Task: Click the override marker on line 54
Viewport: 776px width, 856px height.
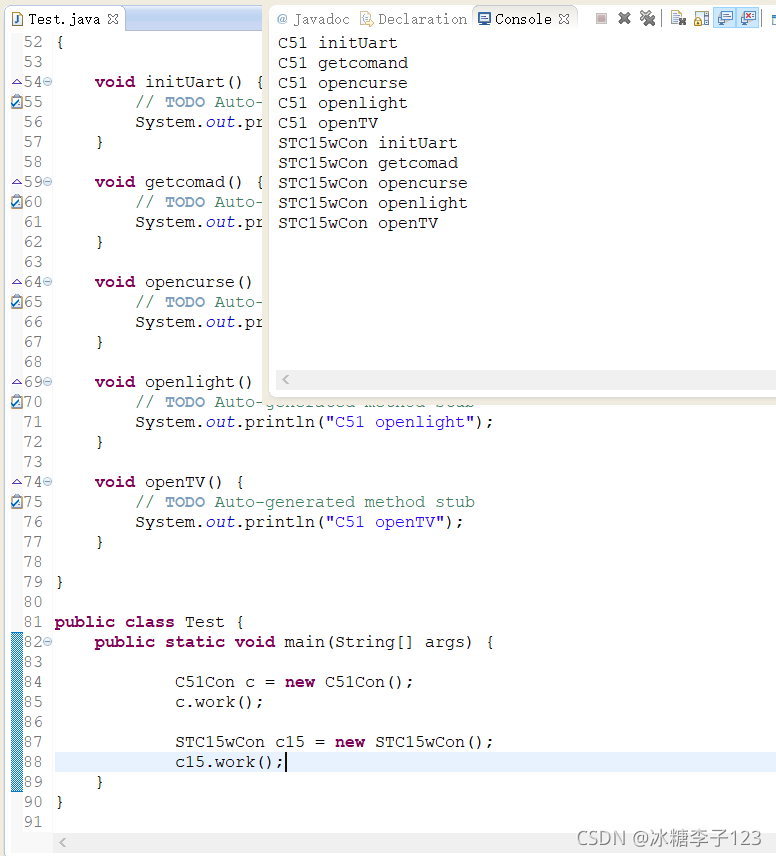Action: pos(17,82)
